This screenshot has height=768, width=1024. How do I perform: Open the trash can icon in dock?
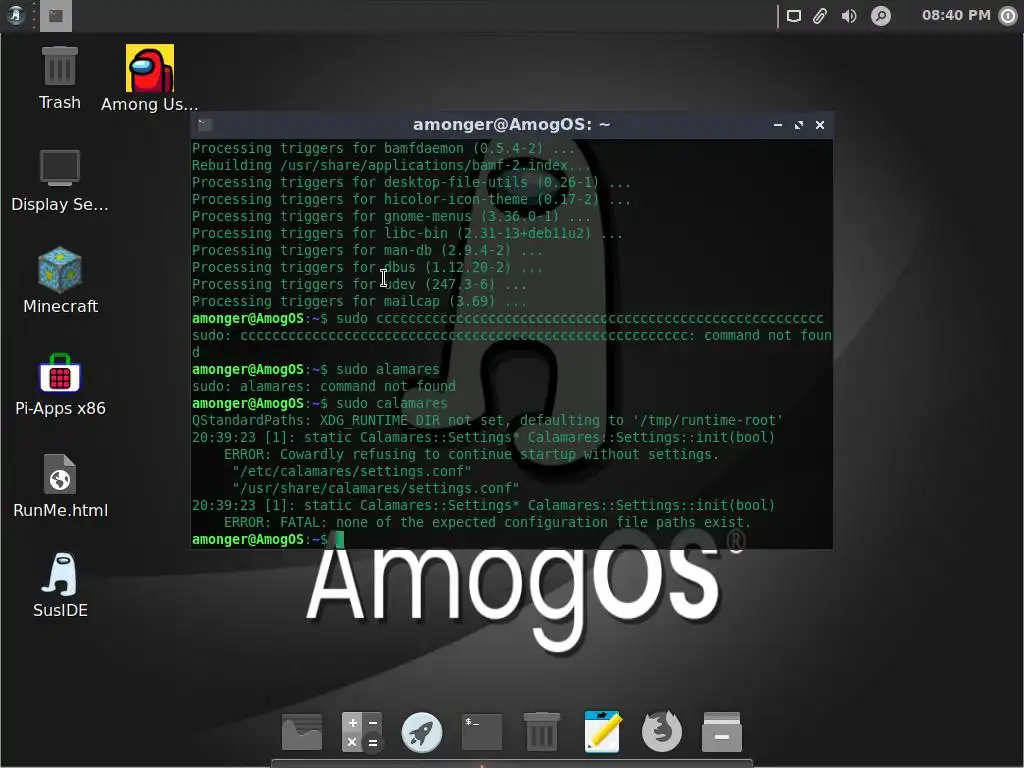(541, 731)
